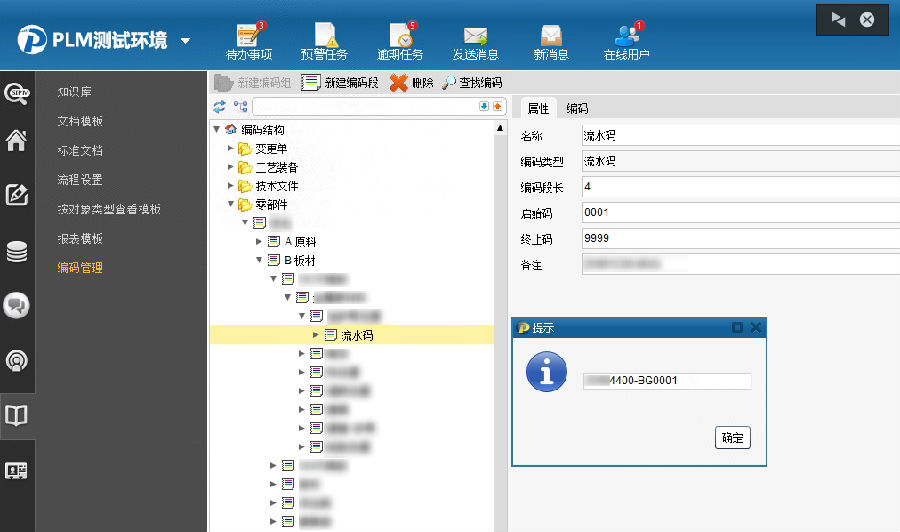Open the PLM测试环境 dropdown arrow
This screenshot has height=532, width=900.
pyautogui.click(x=186, y=42)
